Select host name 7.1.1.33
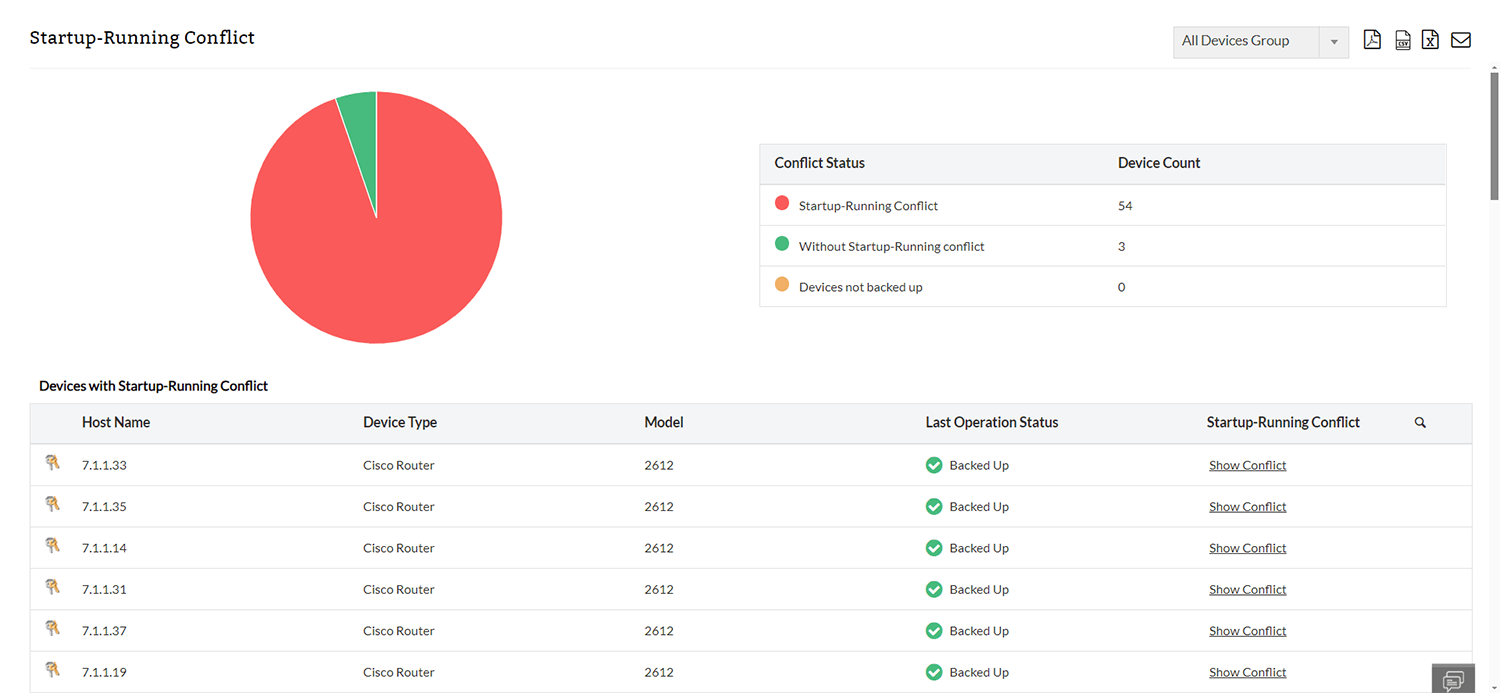 tap(104, 465)
